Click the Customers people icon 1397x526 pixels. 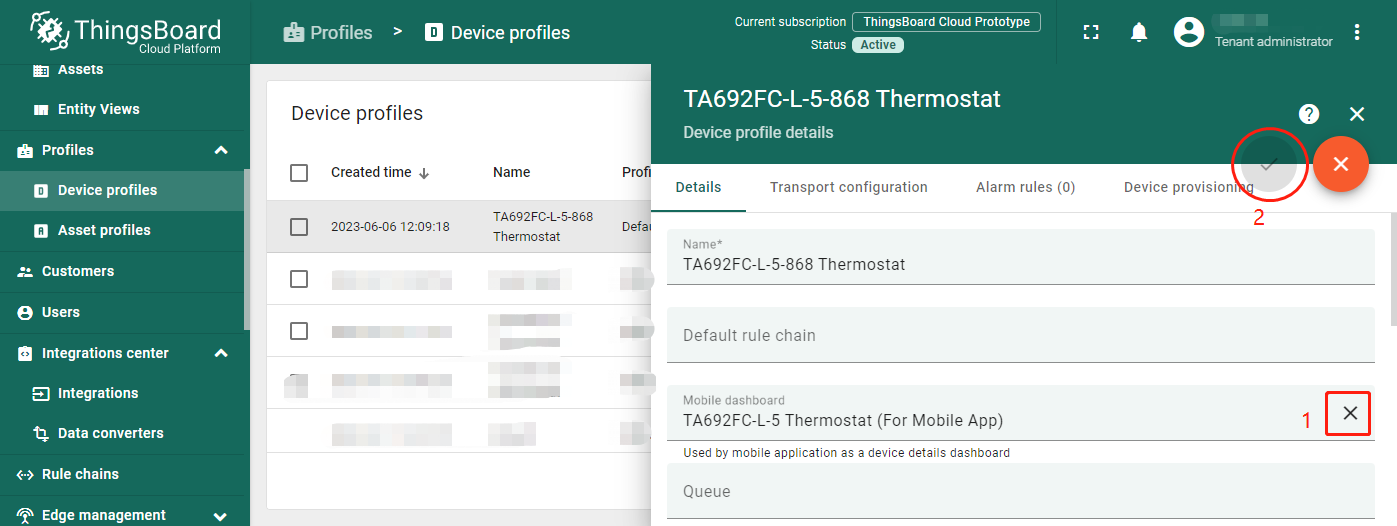pos(25,272)
